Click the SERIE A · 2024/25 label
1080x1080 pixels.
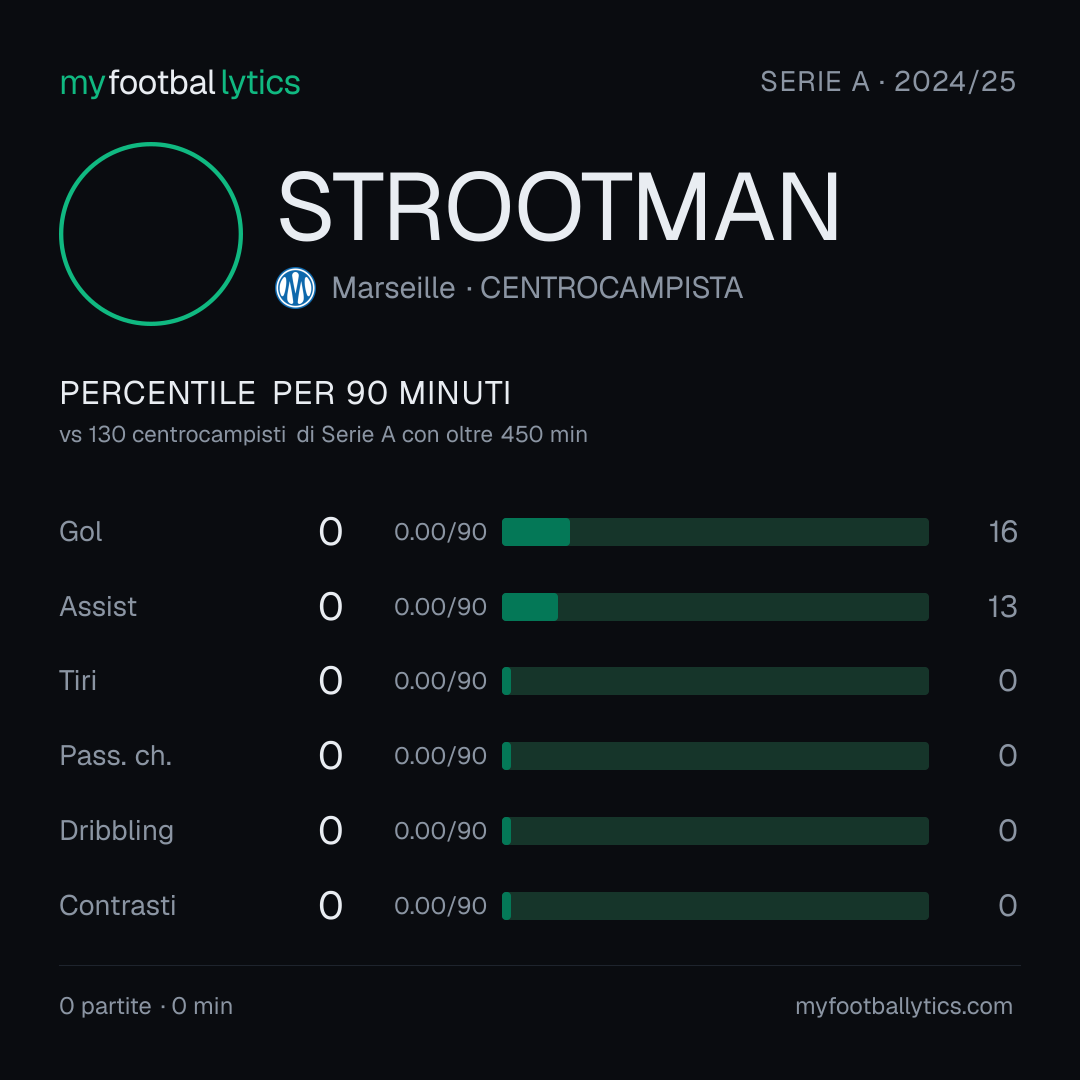(x=888, y=81)
